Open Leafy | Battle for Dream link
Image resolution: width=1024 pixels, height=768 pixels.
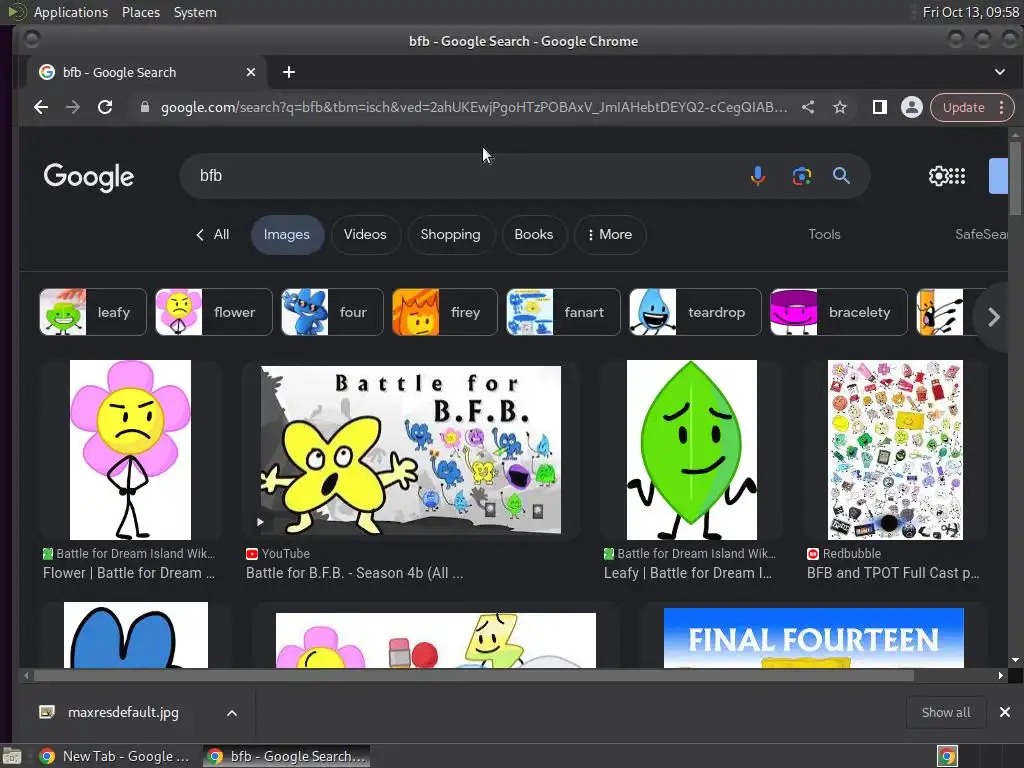coord(688,573)
